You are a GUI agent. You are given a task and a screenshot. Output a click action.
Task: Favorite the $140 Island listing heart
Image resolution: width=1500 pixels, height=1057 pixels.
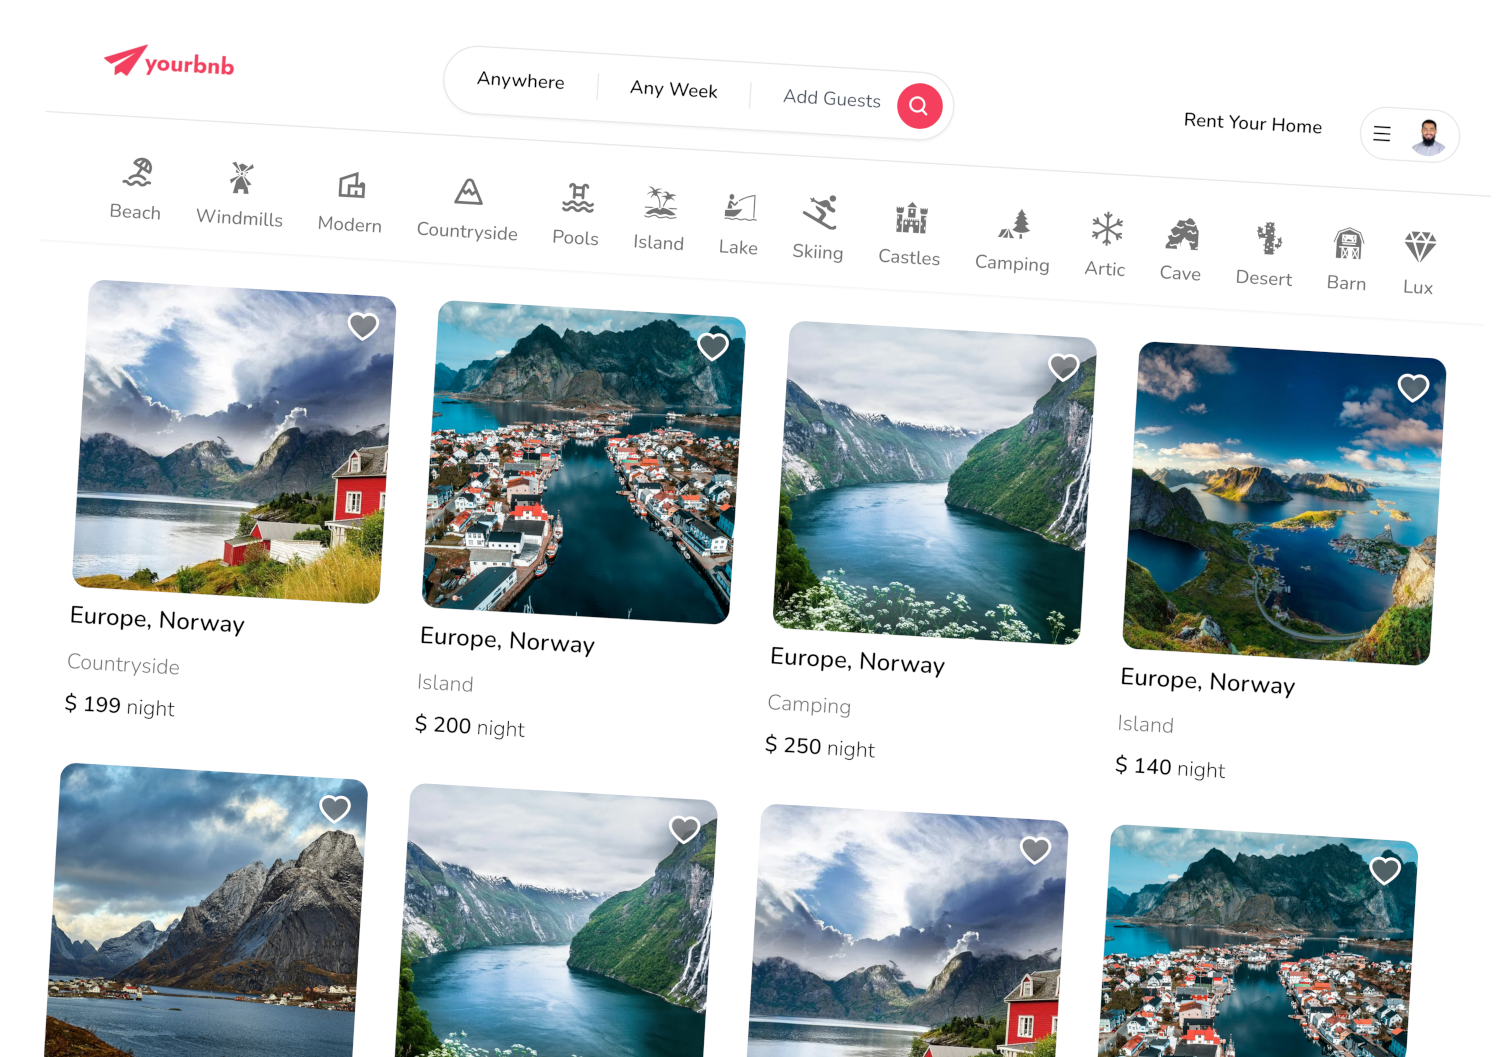point(1413,388)
